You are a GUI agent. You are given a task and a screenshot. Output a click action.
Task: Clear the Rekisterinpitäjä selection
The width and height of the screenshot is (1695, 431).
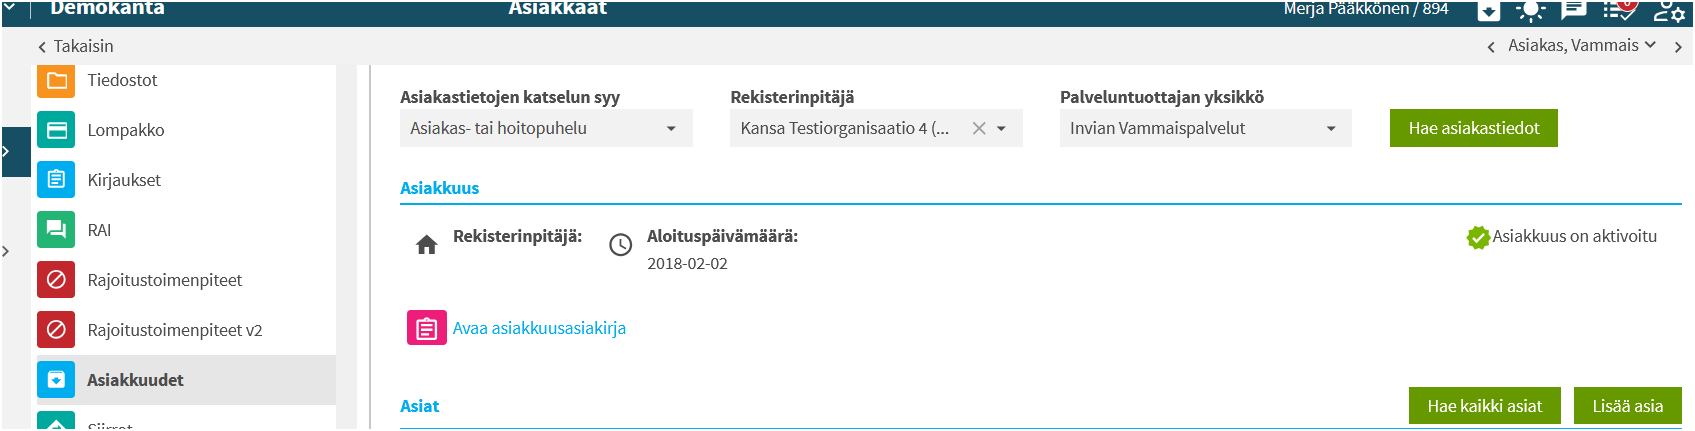tap(979, 128)
